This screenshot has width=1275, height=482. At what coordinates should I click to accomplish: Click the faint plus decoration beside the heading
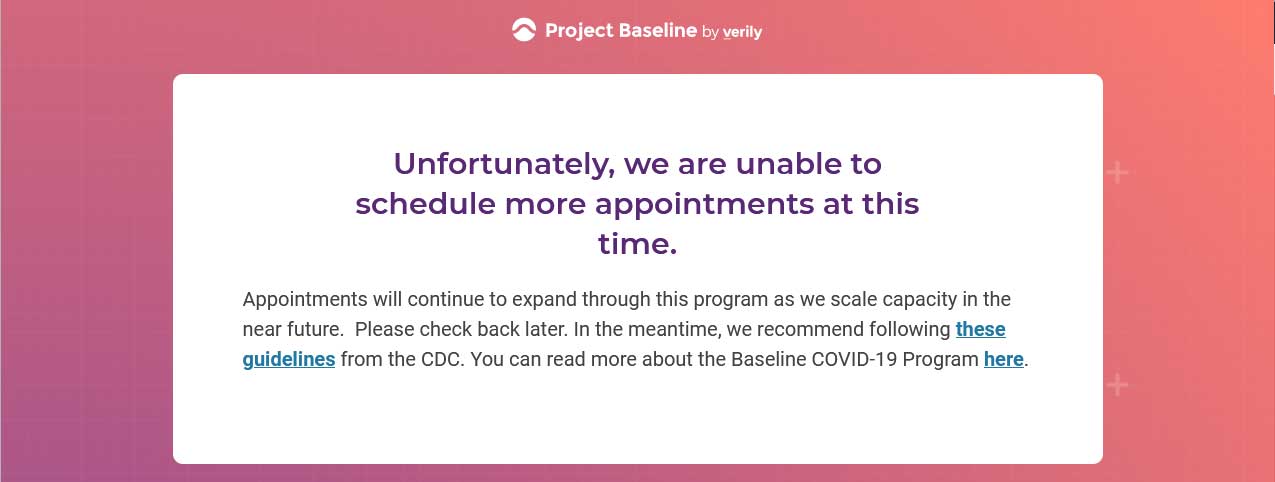[1118, 173]
